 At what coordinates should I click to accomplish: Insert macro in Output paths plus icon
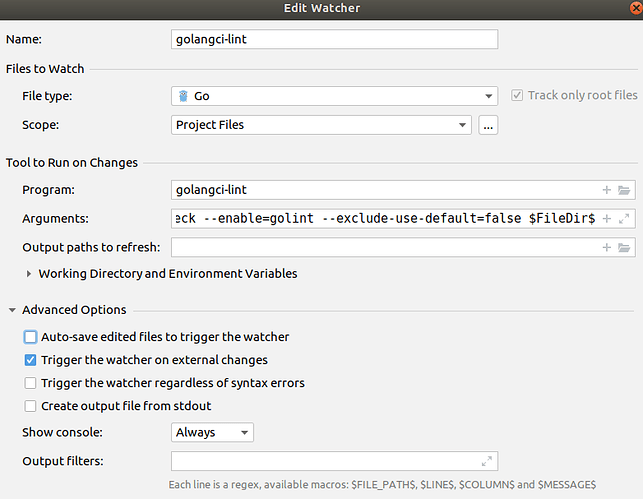[607, 247]
